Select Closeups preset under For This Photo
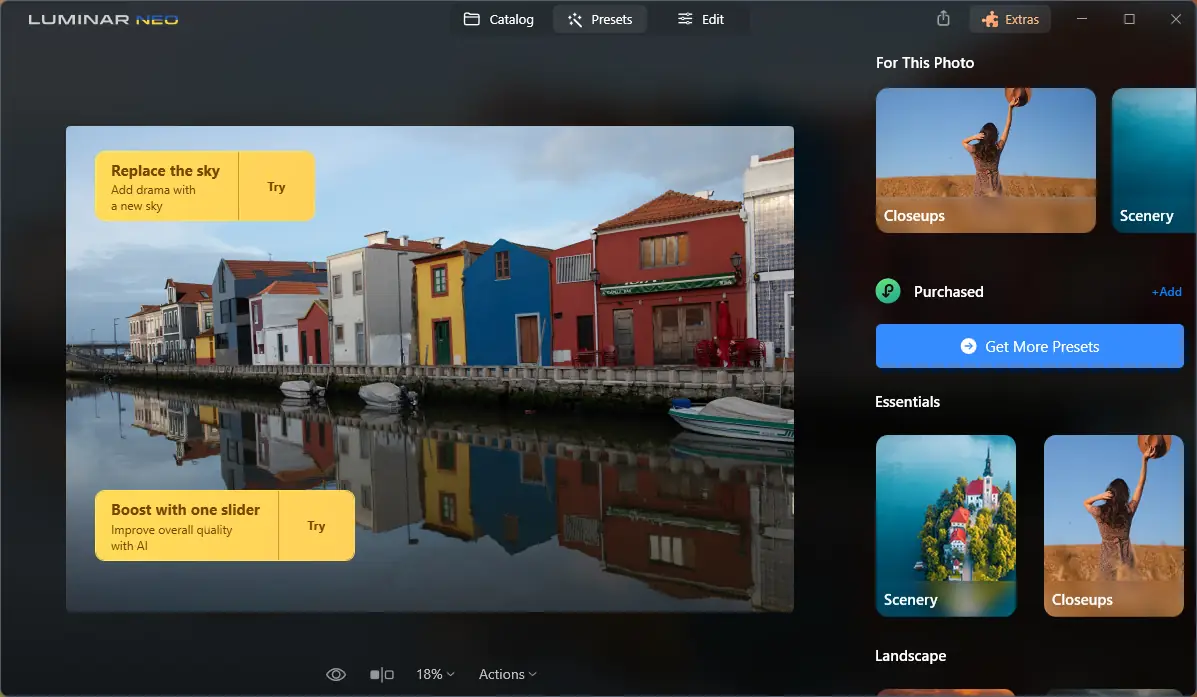Screen dimensions: 1197x697 986,160
